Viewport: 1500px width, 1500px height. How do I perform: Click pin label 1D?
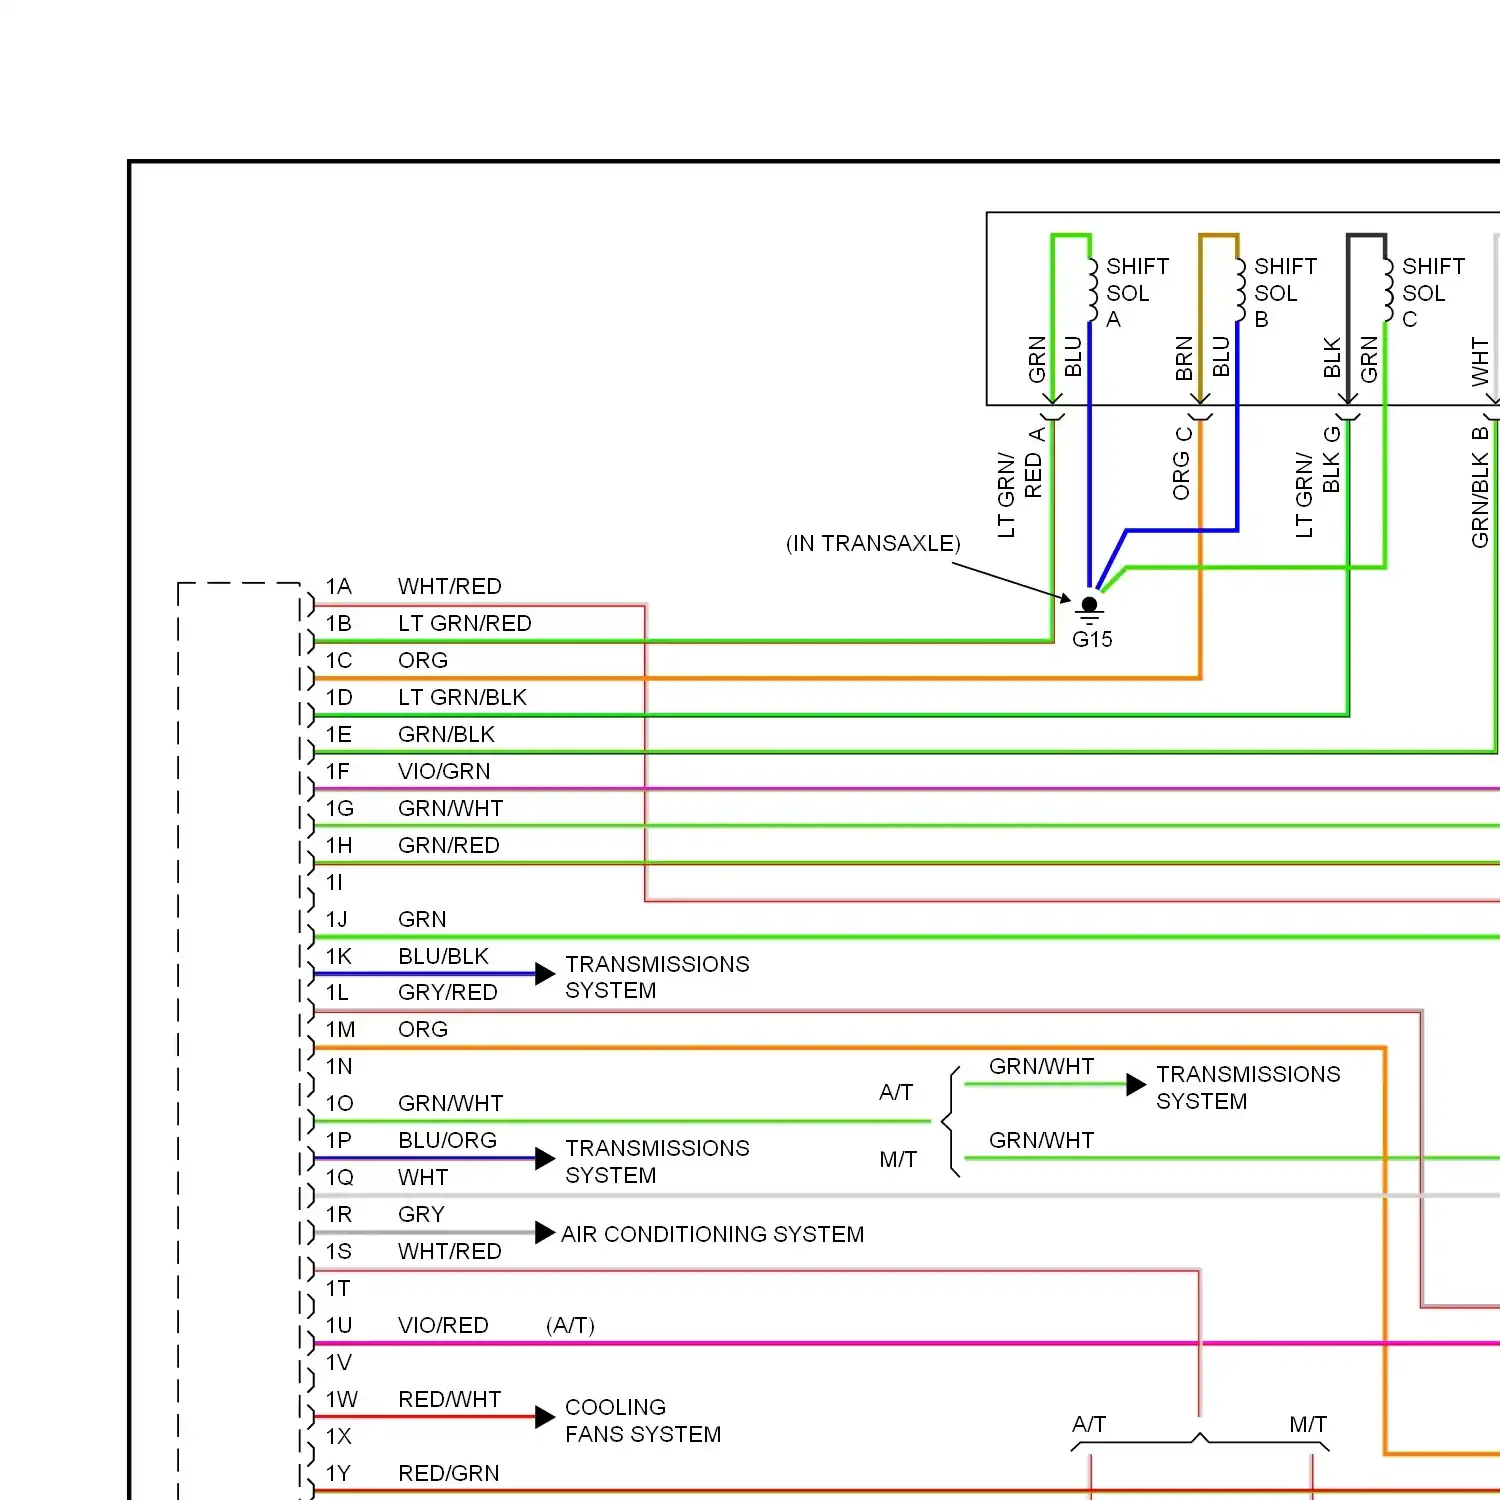click(339, 698)
